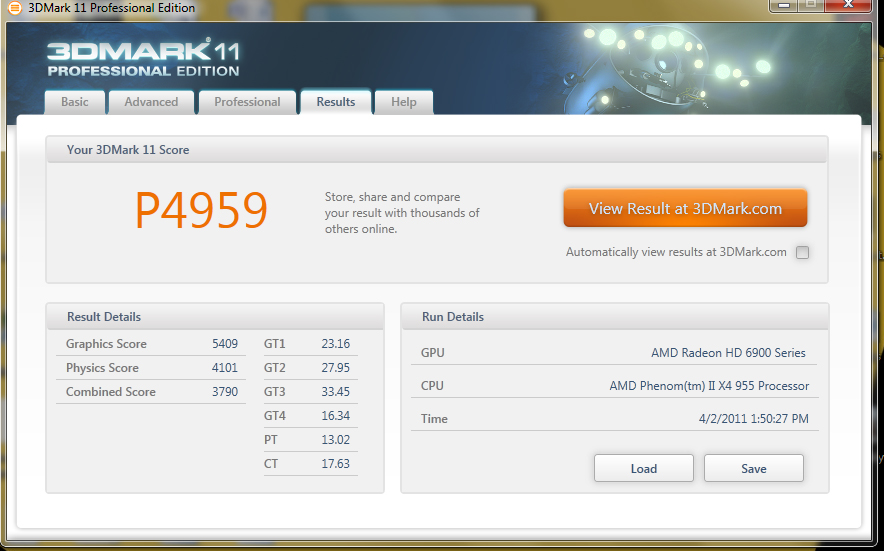Enable automatically view results at 3DMark.com checkbox

click(x=802, y=253)
